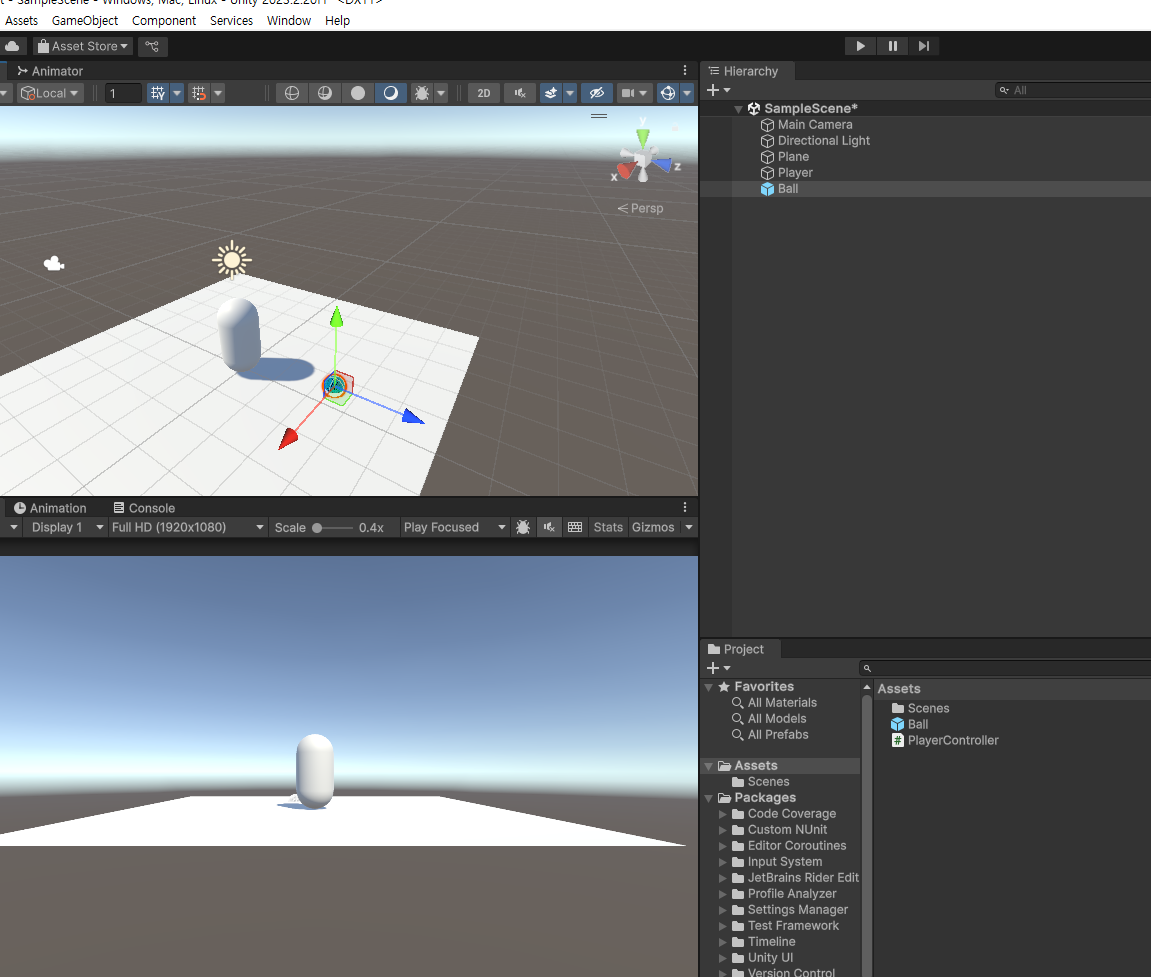This screenshot has width=1151, height=977.
Task: Open Local handle rotation dropdown
Action: (50, 93)
